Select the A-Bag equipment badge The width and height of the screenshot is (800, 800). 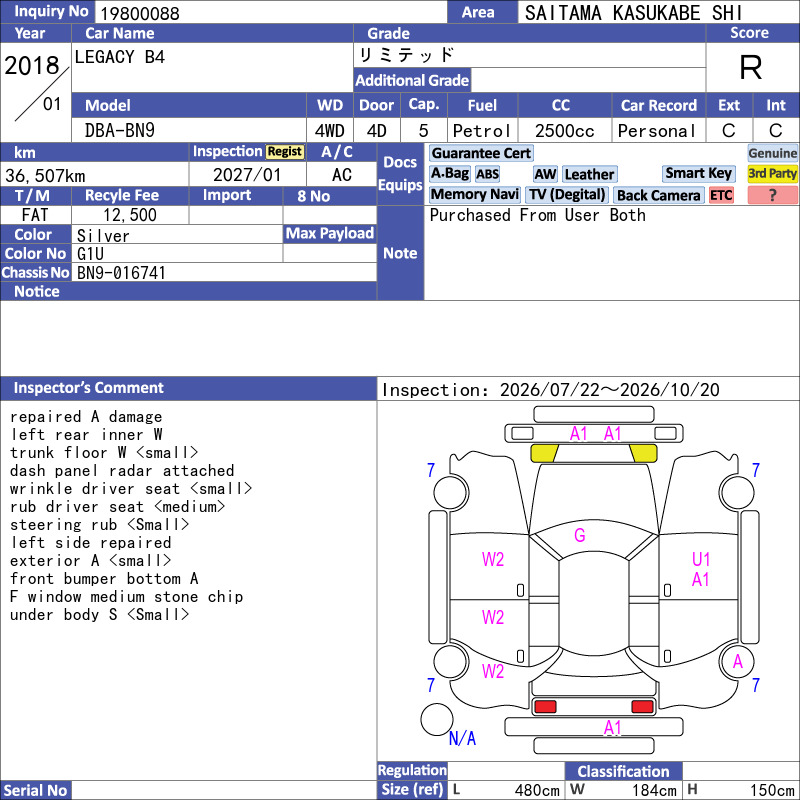pos(449,174)
